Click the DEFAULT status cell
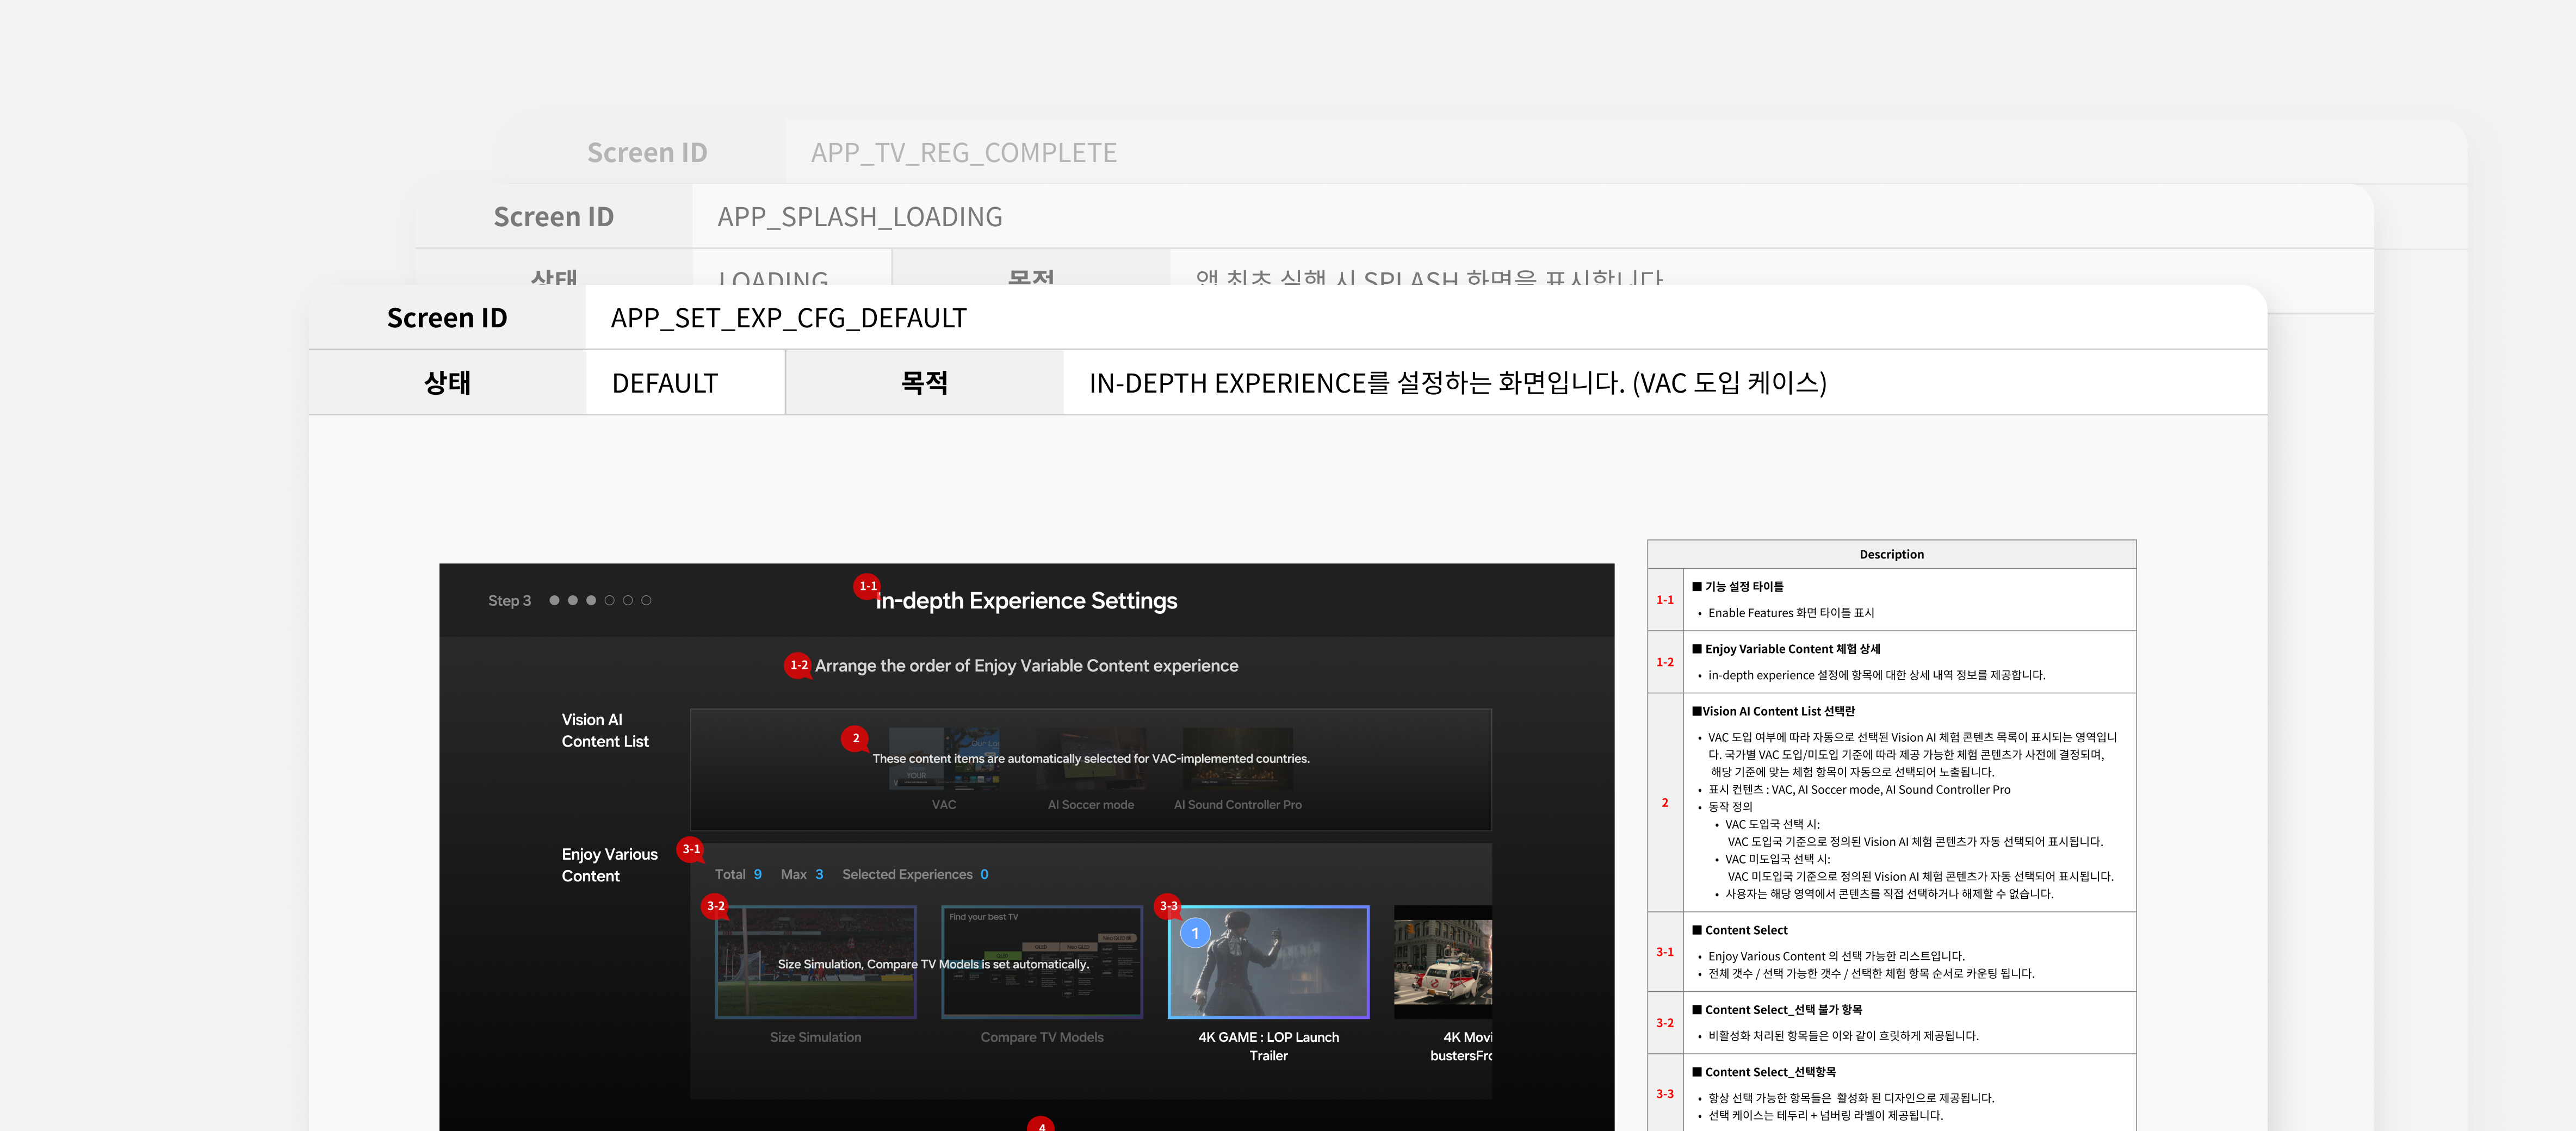This screenshot has height=1131, width=2576. (664, 382)
